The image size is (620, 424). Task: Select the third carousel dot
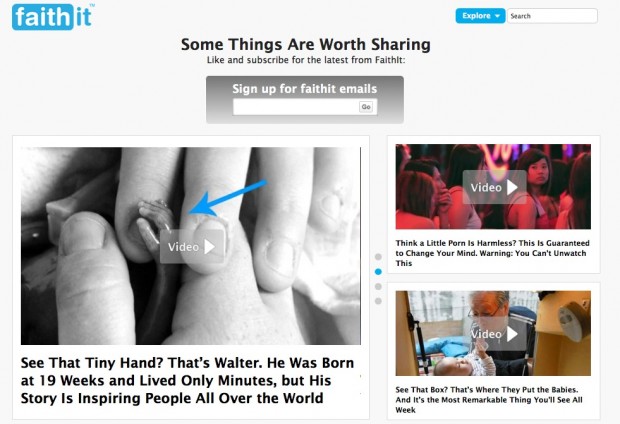click(378, 286)
